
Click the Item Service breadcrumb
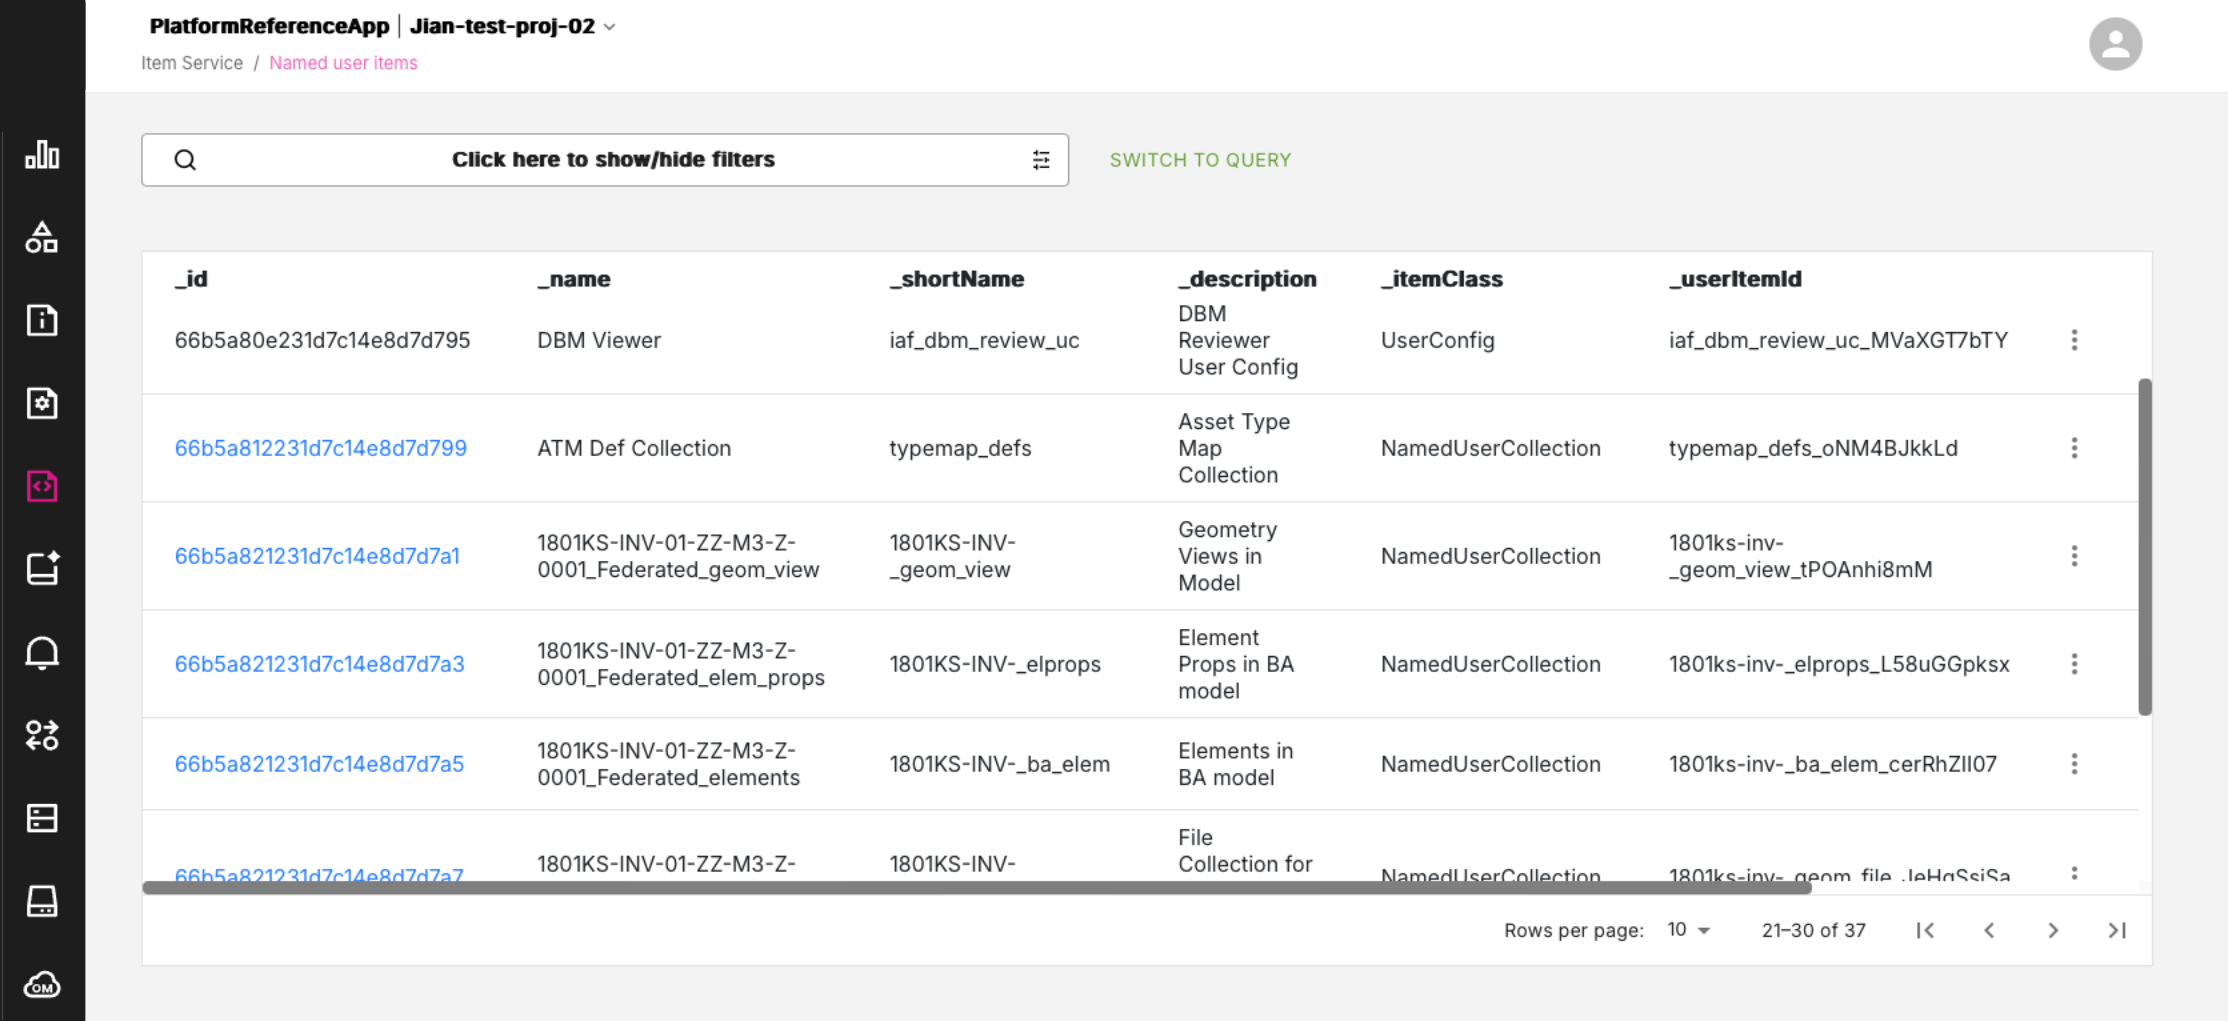(192, 63)
